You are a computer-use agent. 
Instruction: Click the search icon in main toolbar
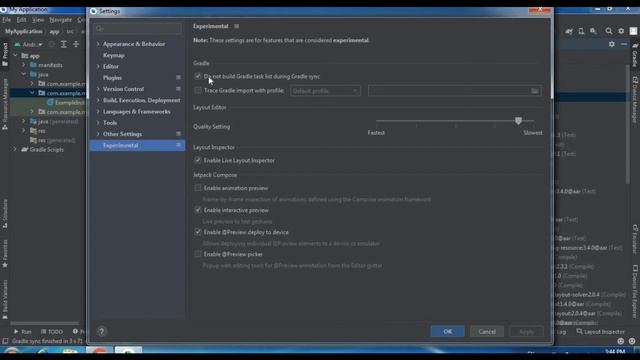click(609, 31)
